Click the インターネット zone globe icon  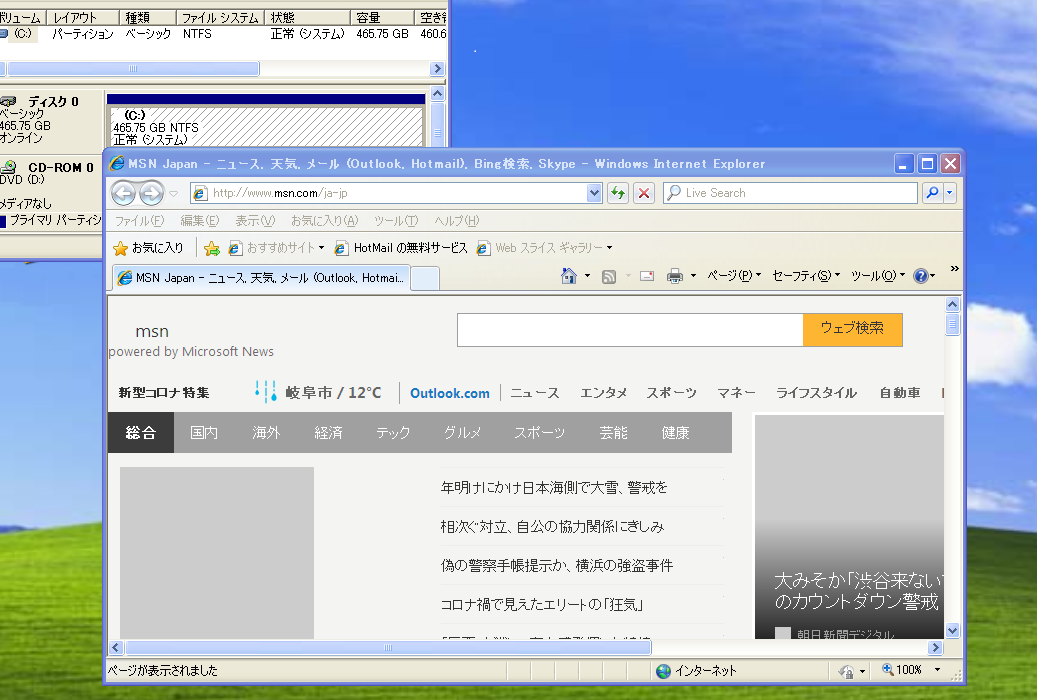point(663,671)
